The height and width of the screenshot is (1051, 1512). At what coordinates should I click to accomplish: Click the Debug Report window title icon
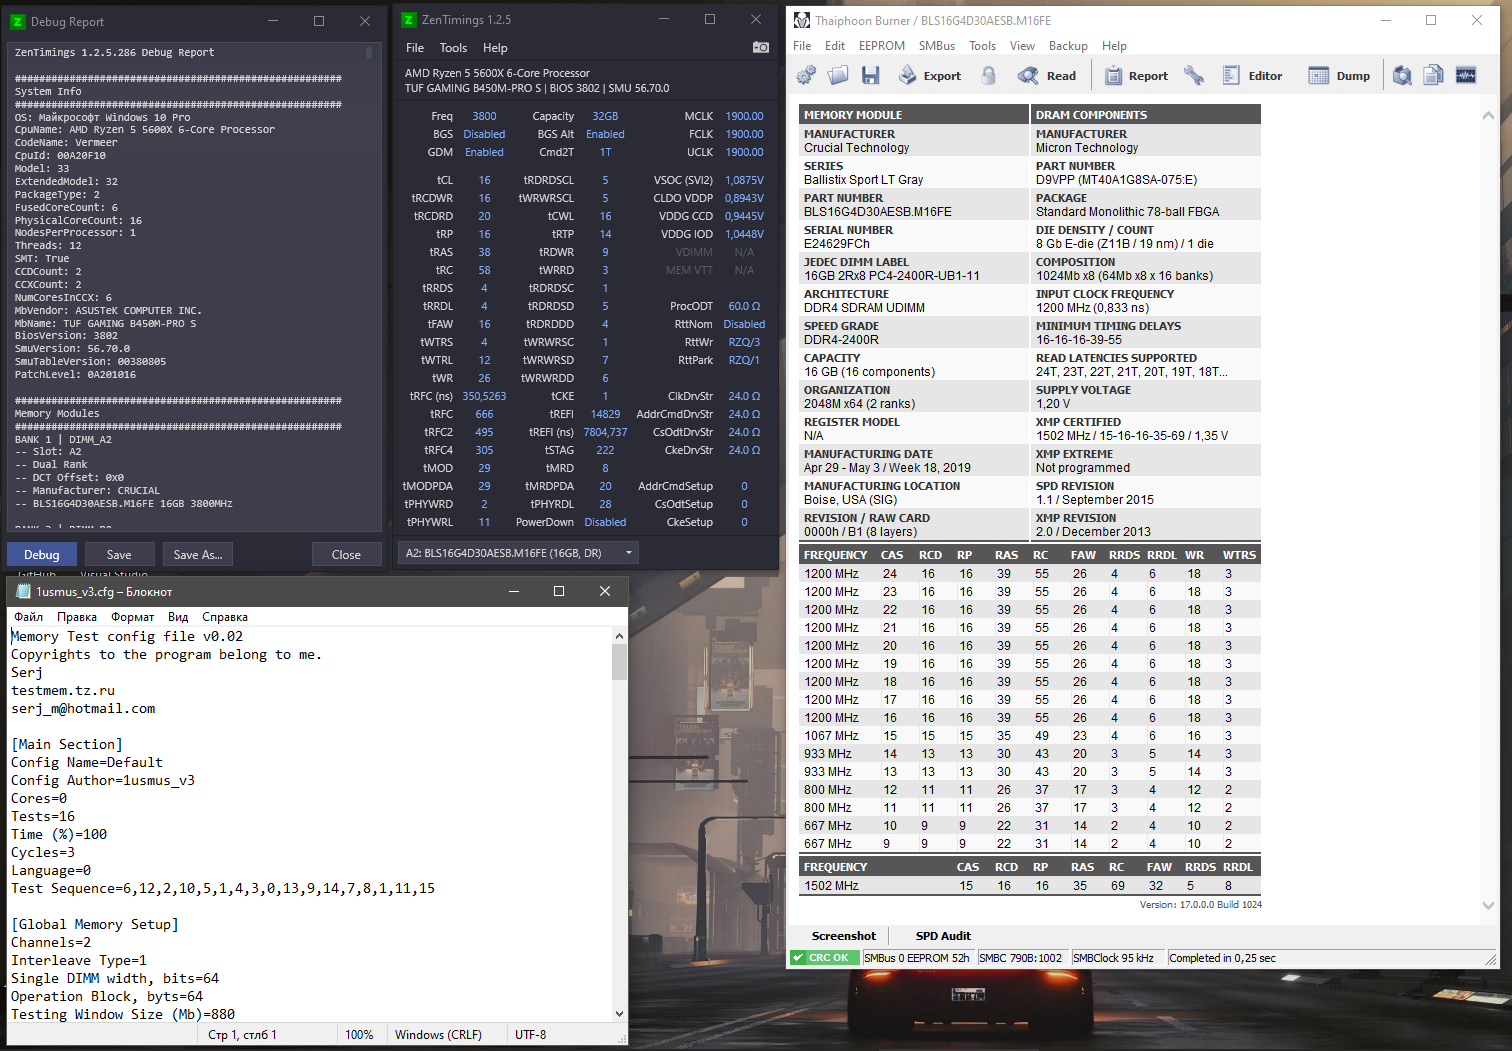(18, 21)
